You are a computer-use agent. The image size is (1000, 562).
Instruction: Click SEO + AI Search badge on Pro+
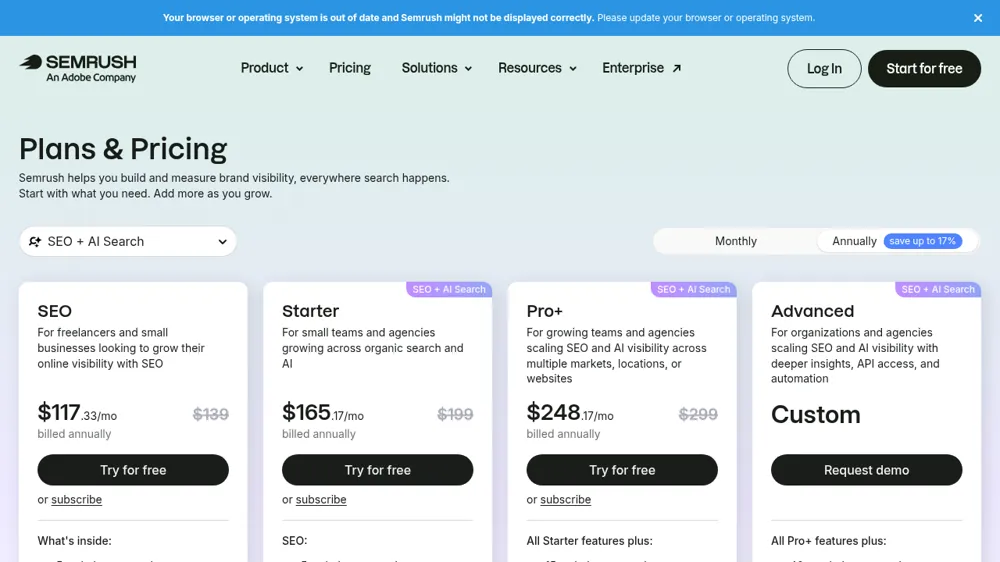point(693,290)
